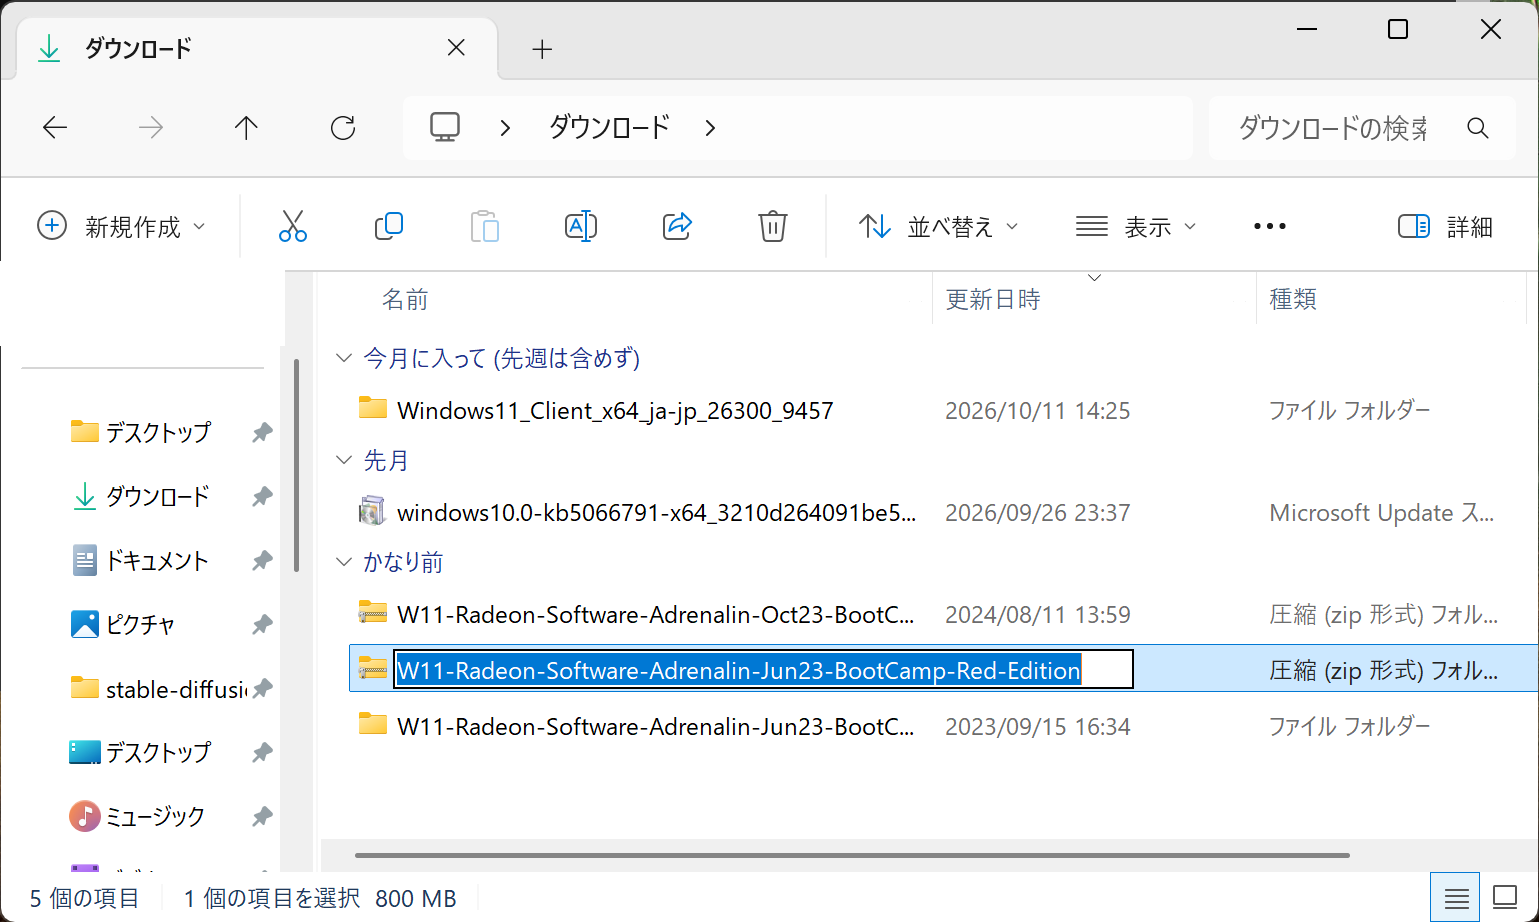
Task: Click Windows11_Client folder icon
Action: pyautogui.click(x=373, y=409)
